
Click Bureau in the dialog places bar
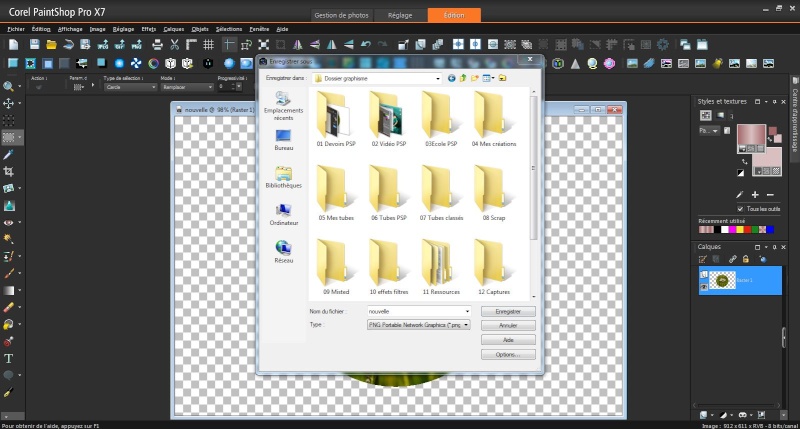pos(284,140)
